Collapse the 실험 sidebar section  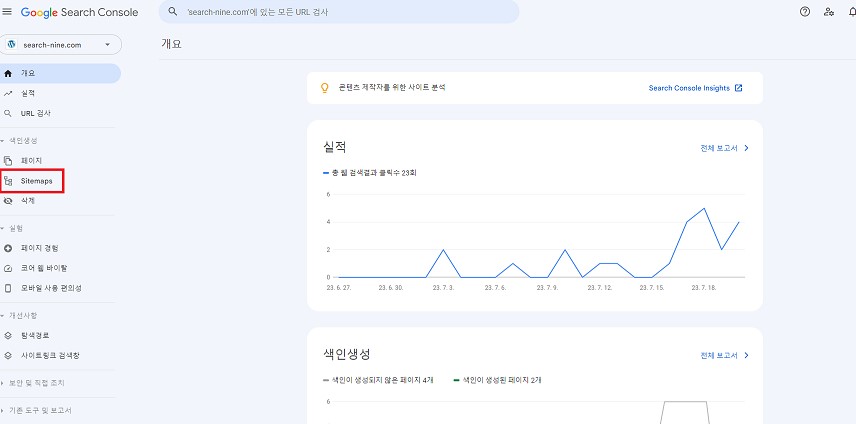(x=12, y=228)
